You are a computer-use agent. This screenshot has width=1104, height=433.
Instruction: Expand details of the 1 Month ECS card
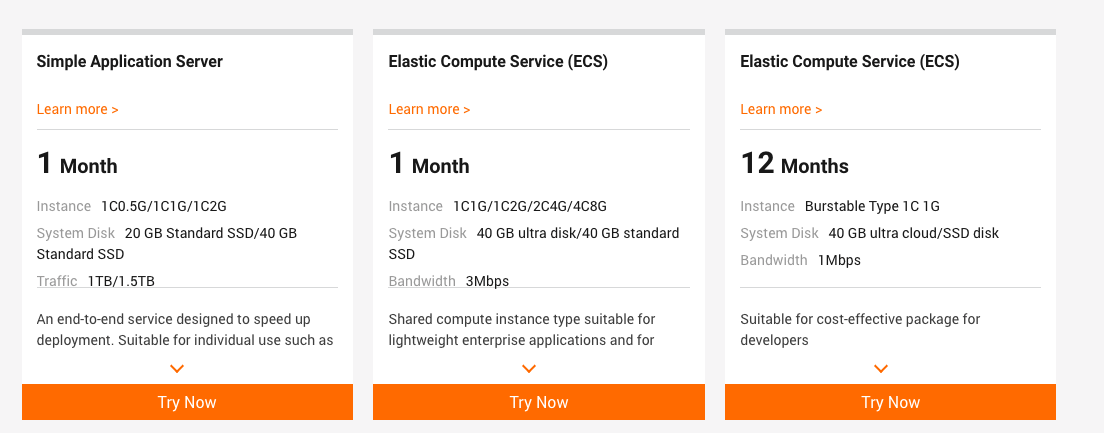click(529, 369)
